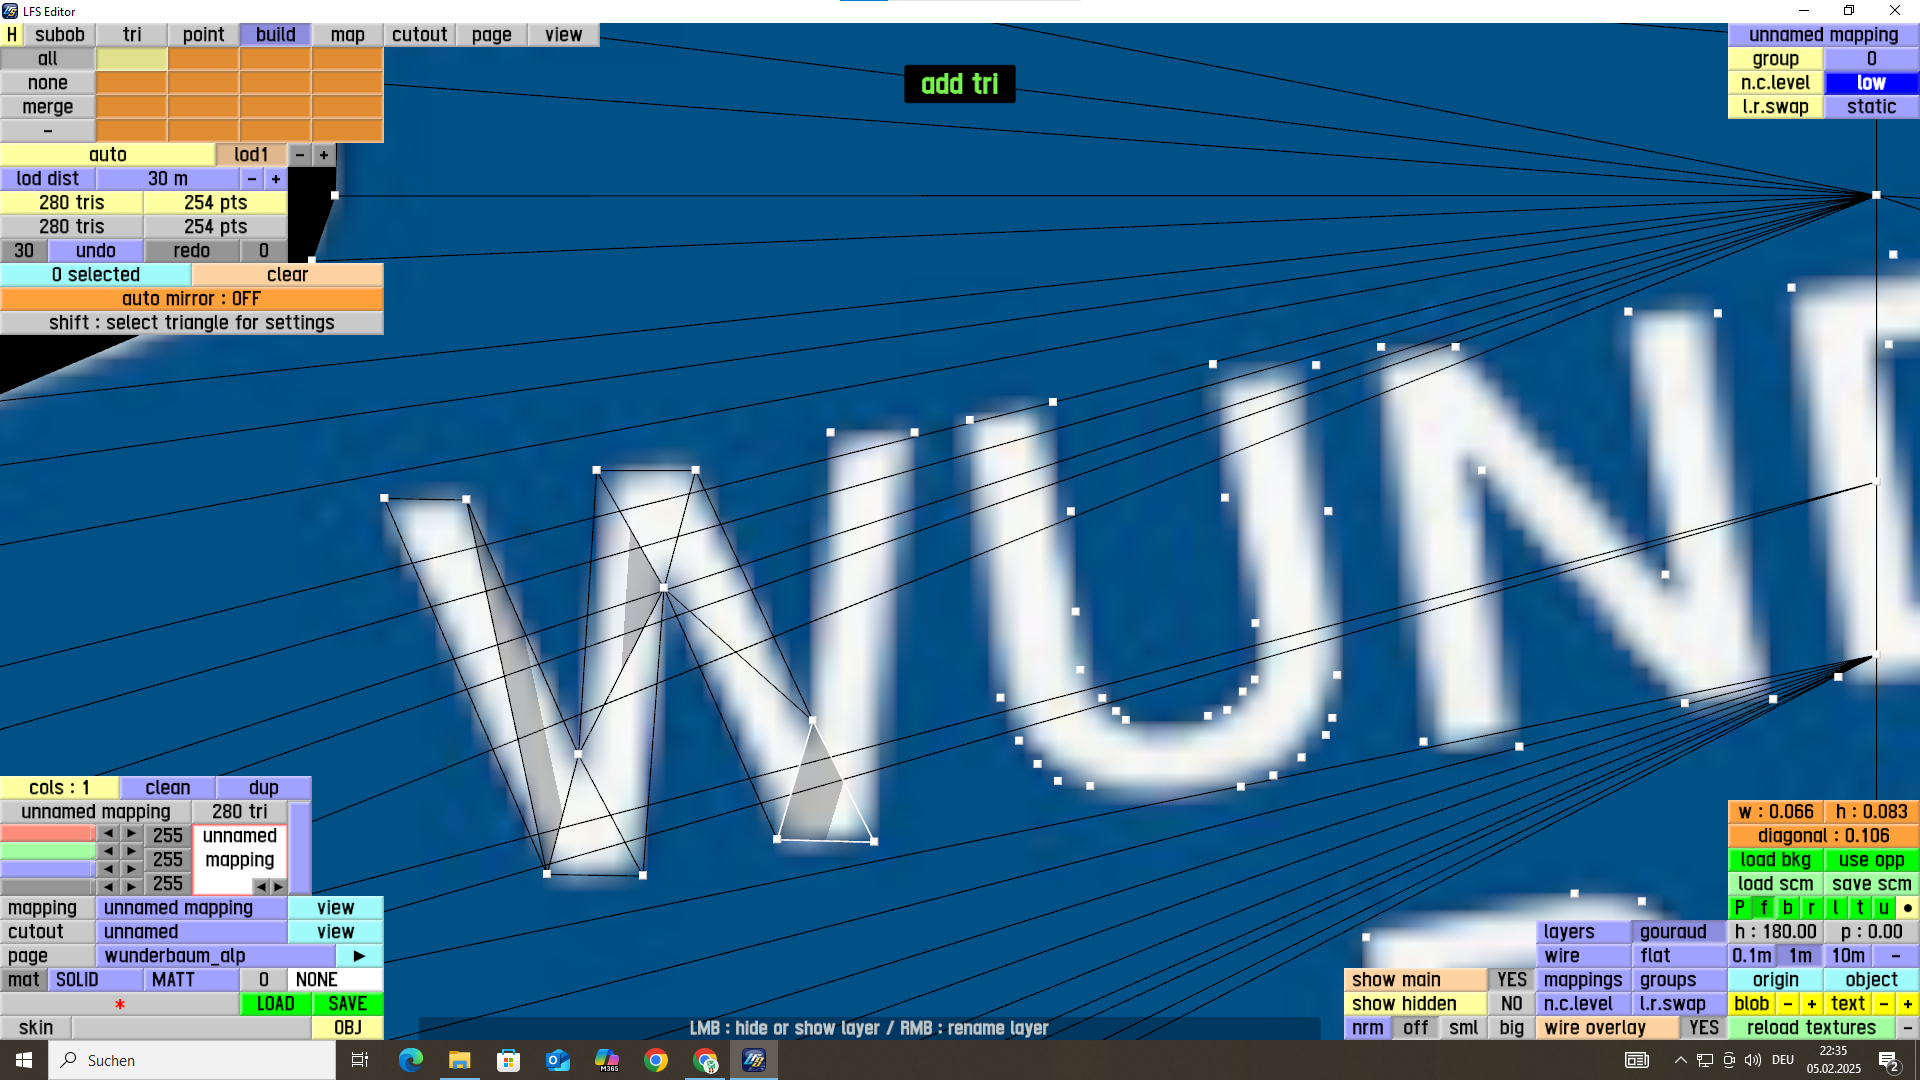Image resolution: width=1920 pixels, height=1080 pixels.
Task: Click the red channel left arrow
Action: [108, 834]
